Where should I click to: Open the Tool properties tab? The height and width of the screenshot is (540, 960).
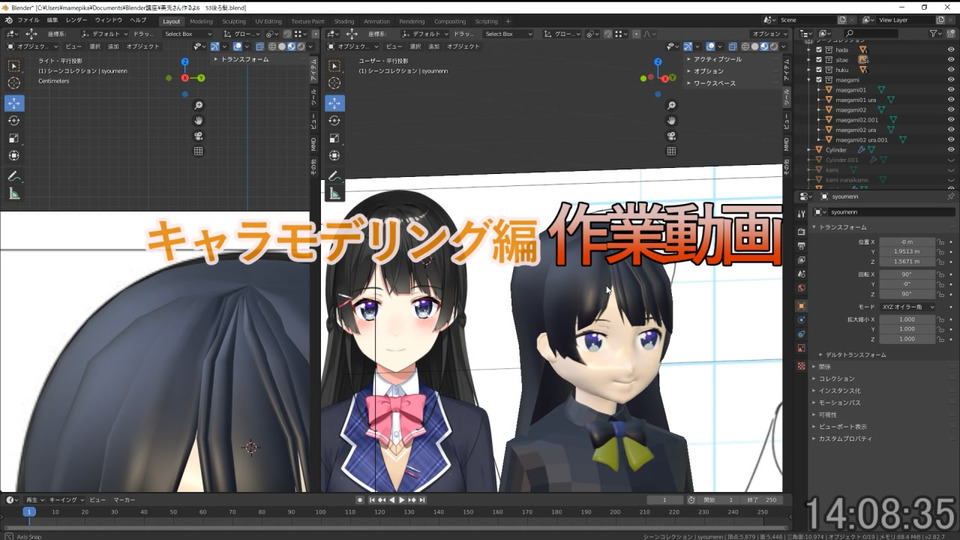[801, 214]
